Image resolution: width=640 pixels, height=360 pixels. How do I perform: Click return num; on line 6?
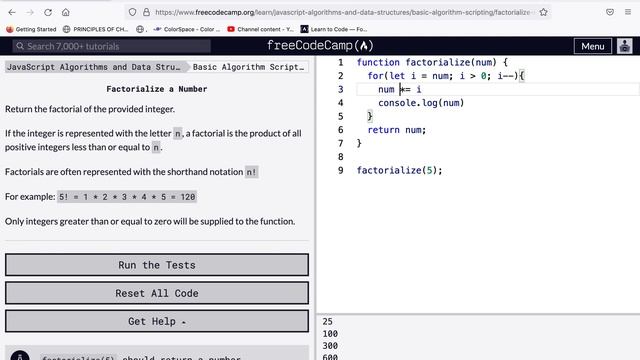[397, 130]
